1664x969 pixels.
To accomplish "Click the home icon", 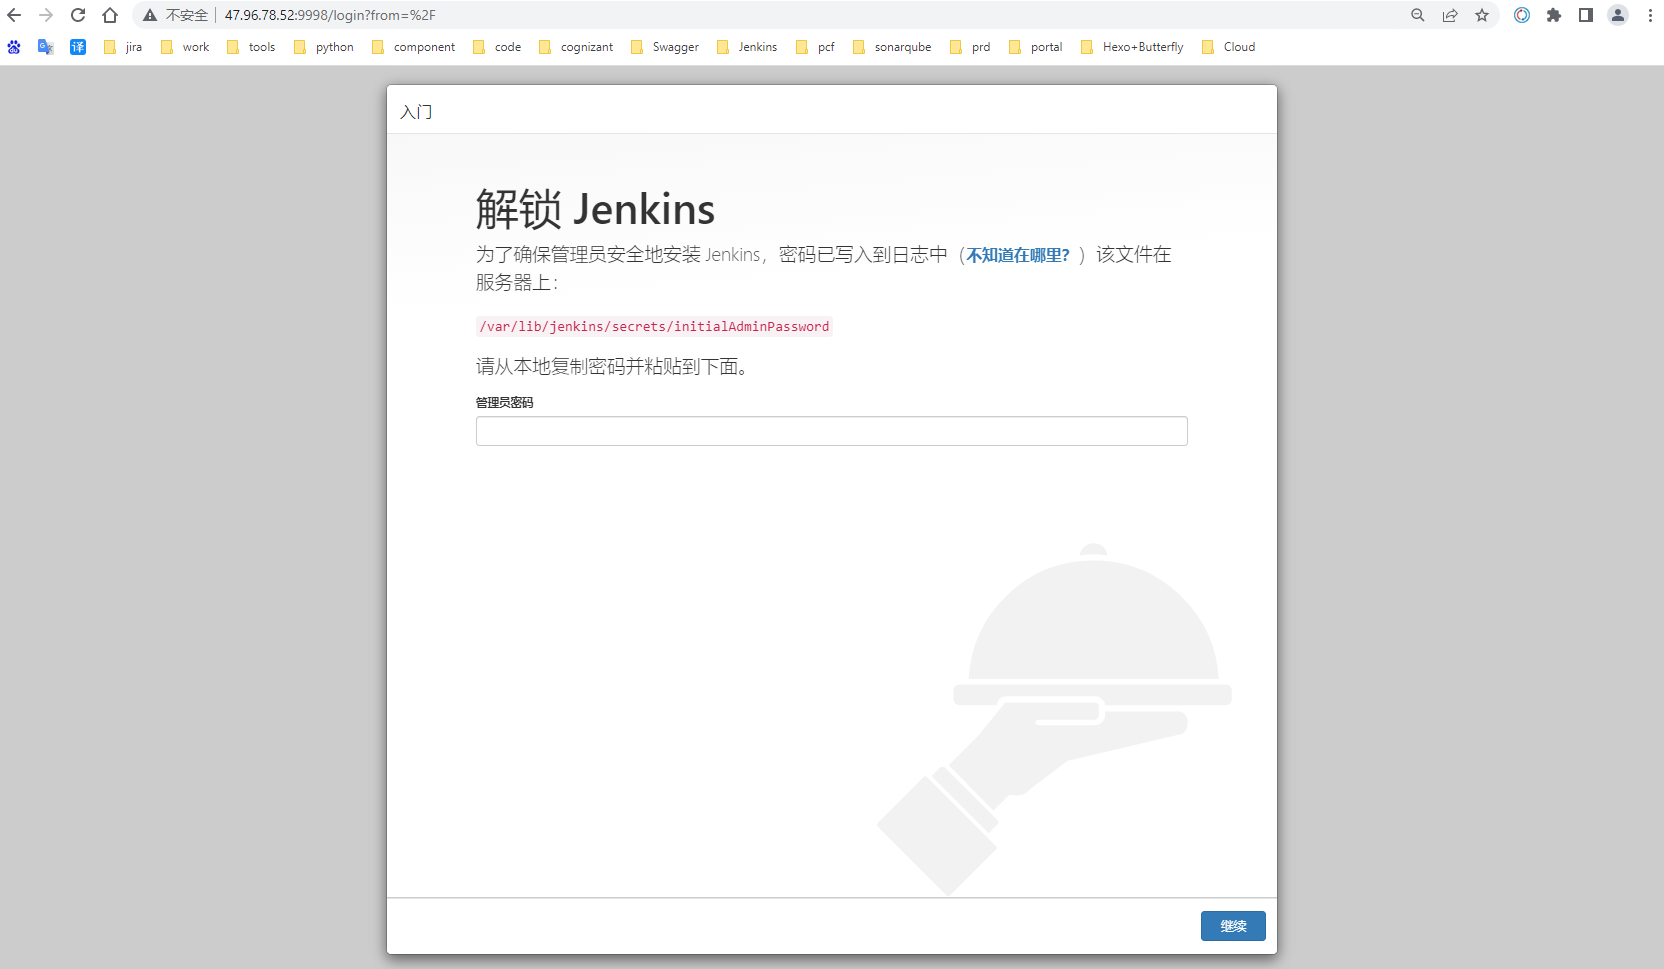I will click(x=110, y=15).
